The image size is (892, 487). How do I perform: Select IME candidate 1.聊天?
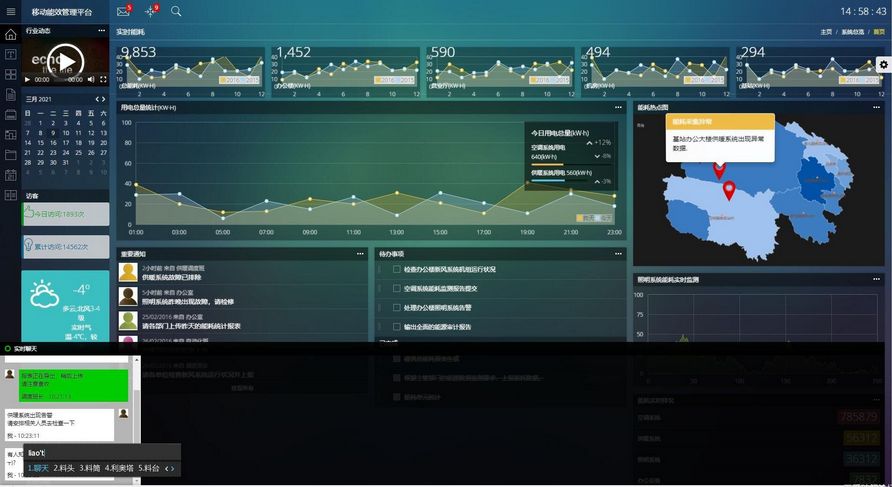click(x=38, y=468)
